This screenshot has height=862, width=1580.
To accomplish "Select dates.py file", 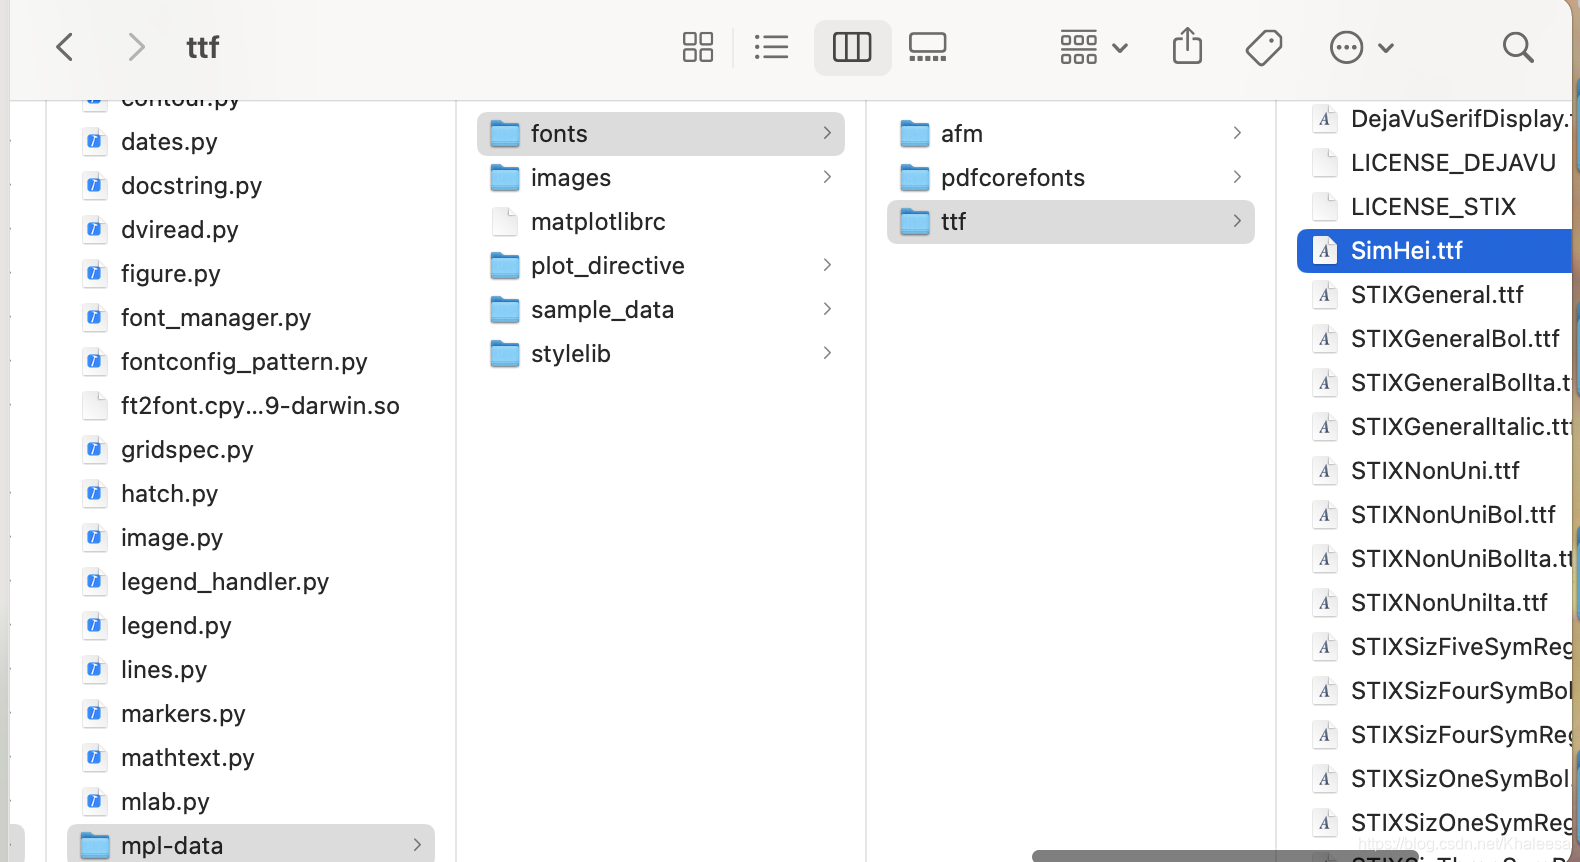I will (x=251, y=141).
